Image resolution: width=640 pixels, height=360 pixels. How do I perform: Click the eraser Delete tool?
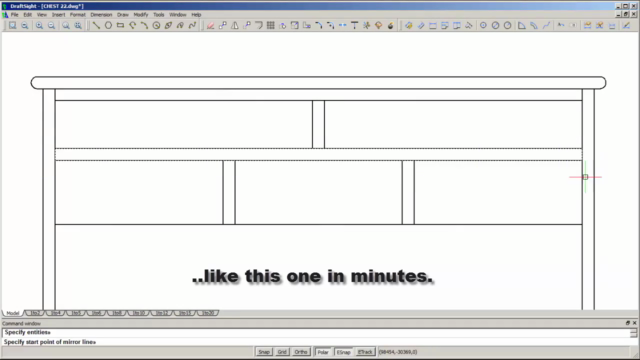point(211,25)
